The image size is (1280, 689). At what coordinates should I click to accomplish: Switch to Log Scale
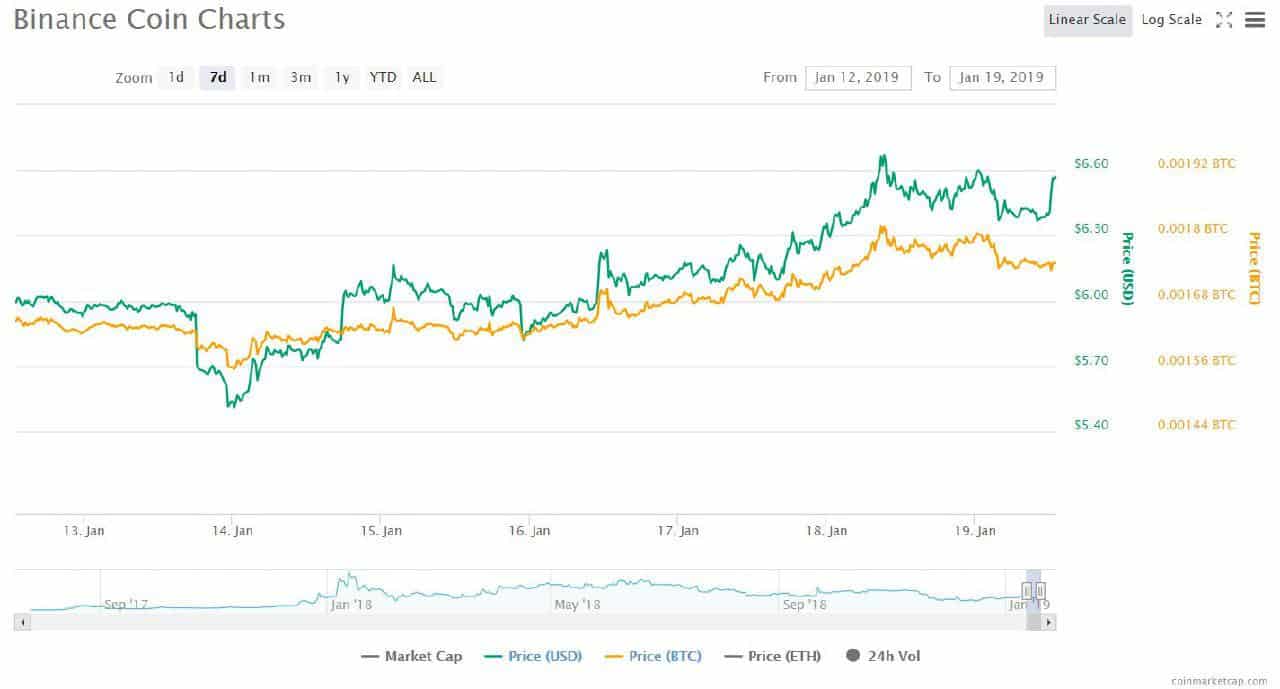(1172, 20)
